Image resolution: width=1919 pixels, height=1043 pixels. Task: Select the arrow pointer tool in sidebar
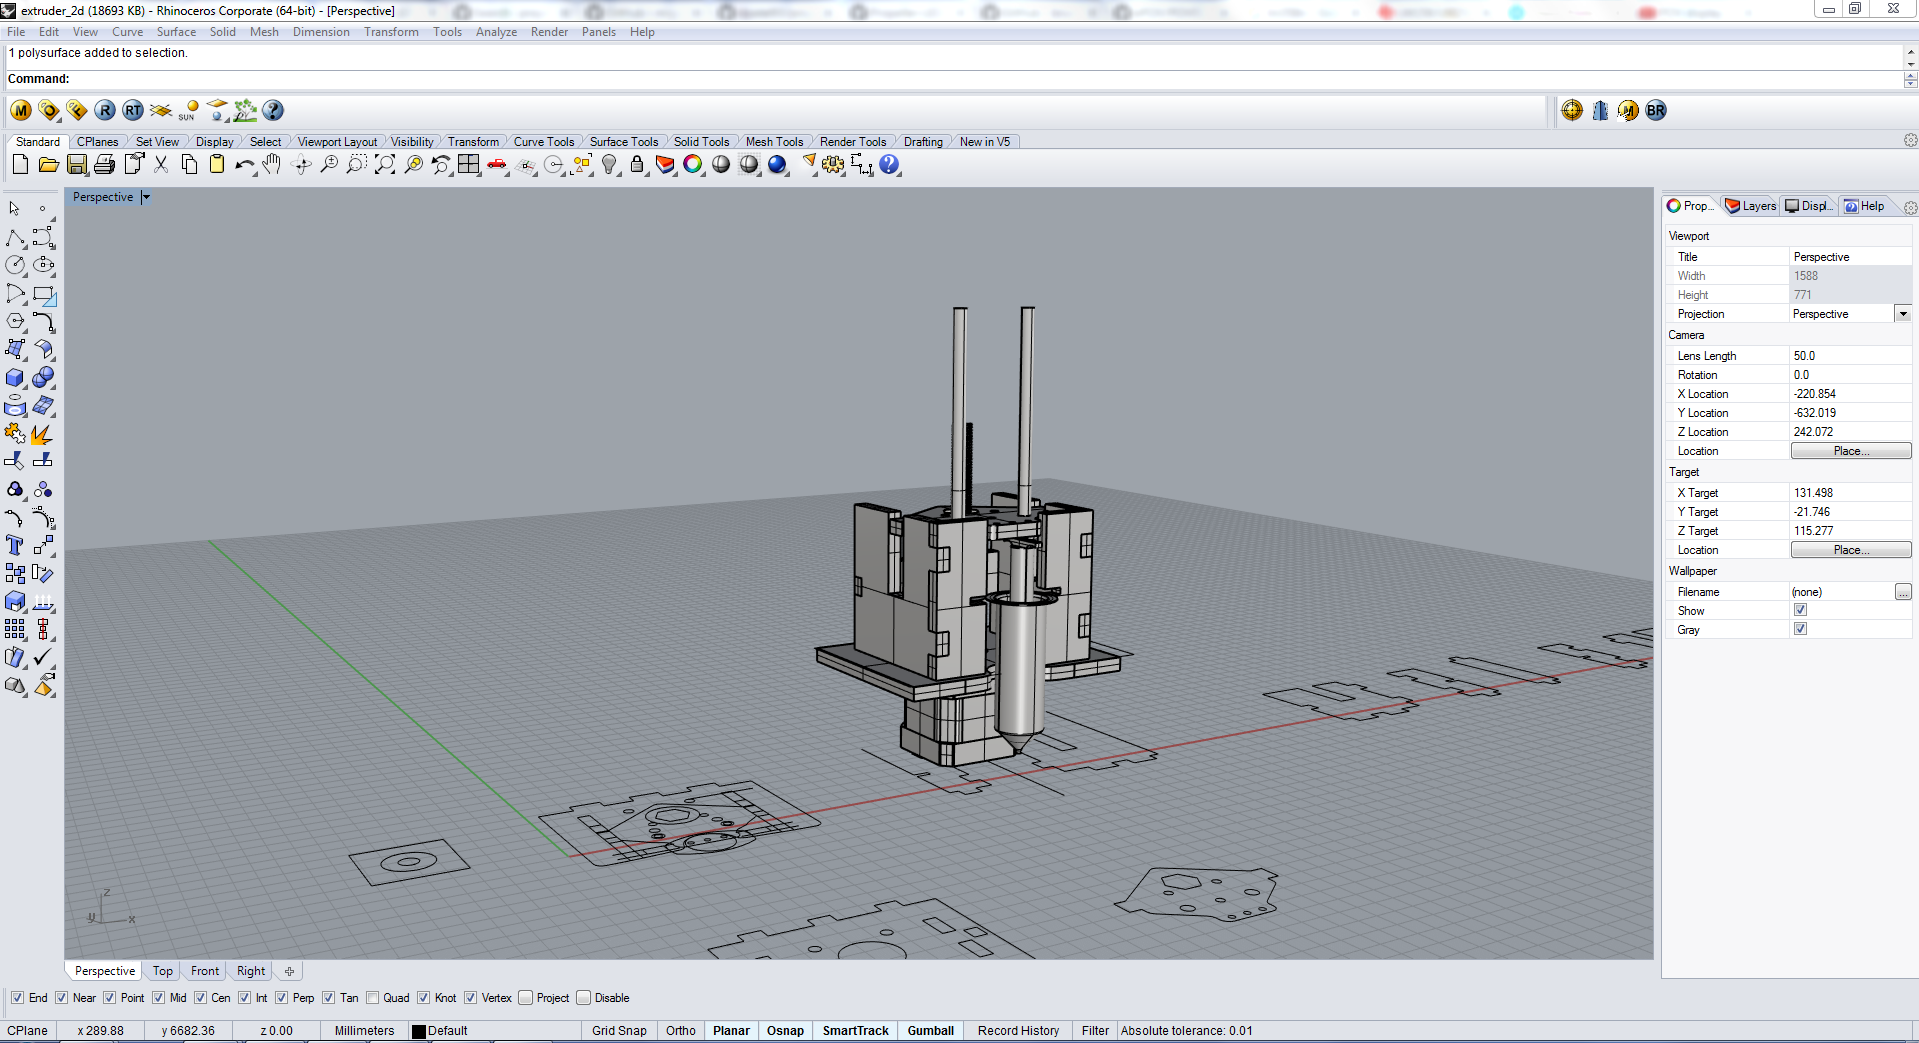(x=15, y=209)
